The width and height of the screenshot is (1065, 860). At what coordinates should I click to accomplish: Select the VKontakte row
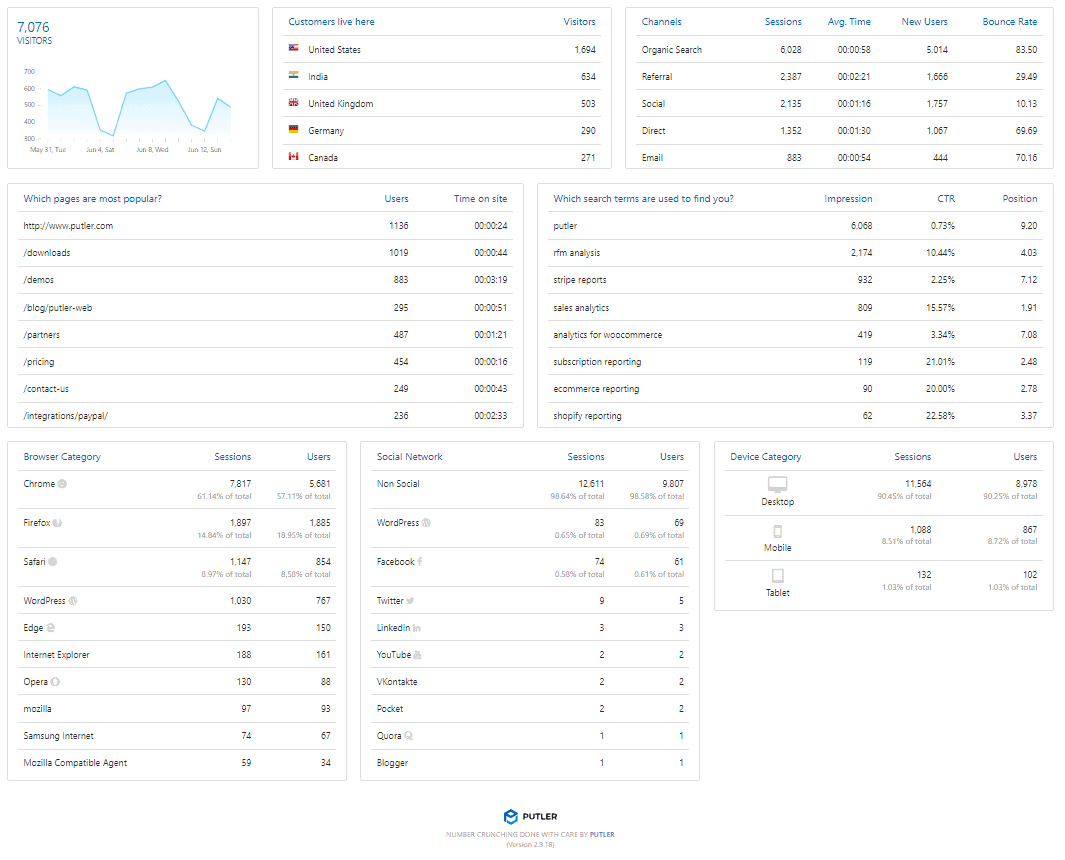(530, 681)
